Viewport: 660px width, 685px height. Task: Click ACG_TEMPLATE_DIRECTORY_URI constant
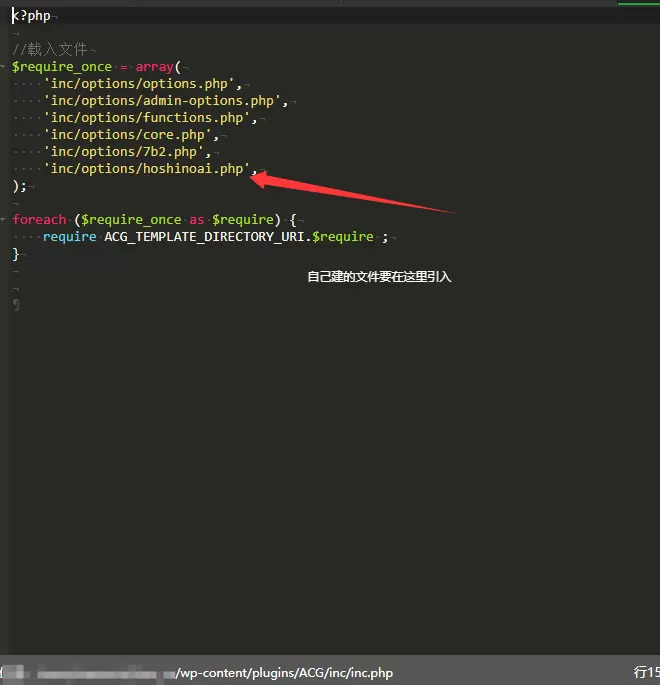[x=204, y=237]
